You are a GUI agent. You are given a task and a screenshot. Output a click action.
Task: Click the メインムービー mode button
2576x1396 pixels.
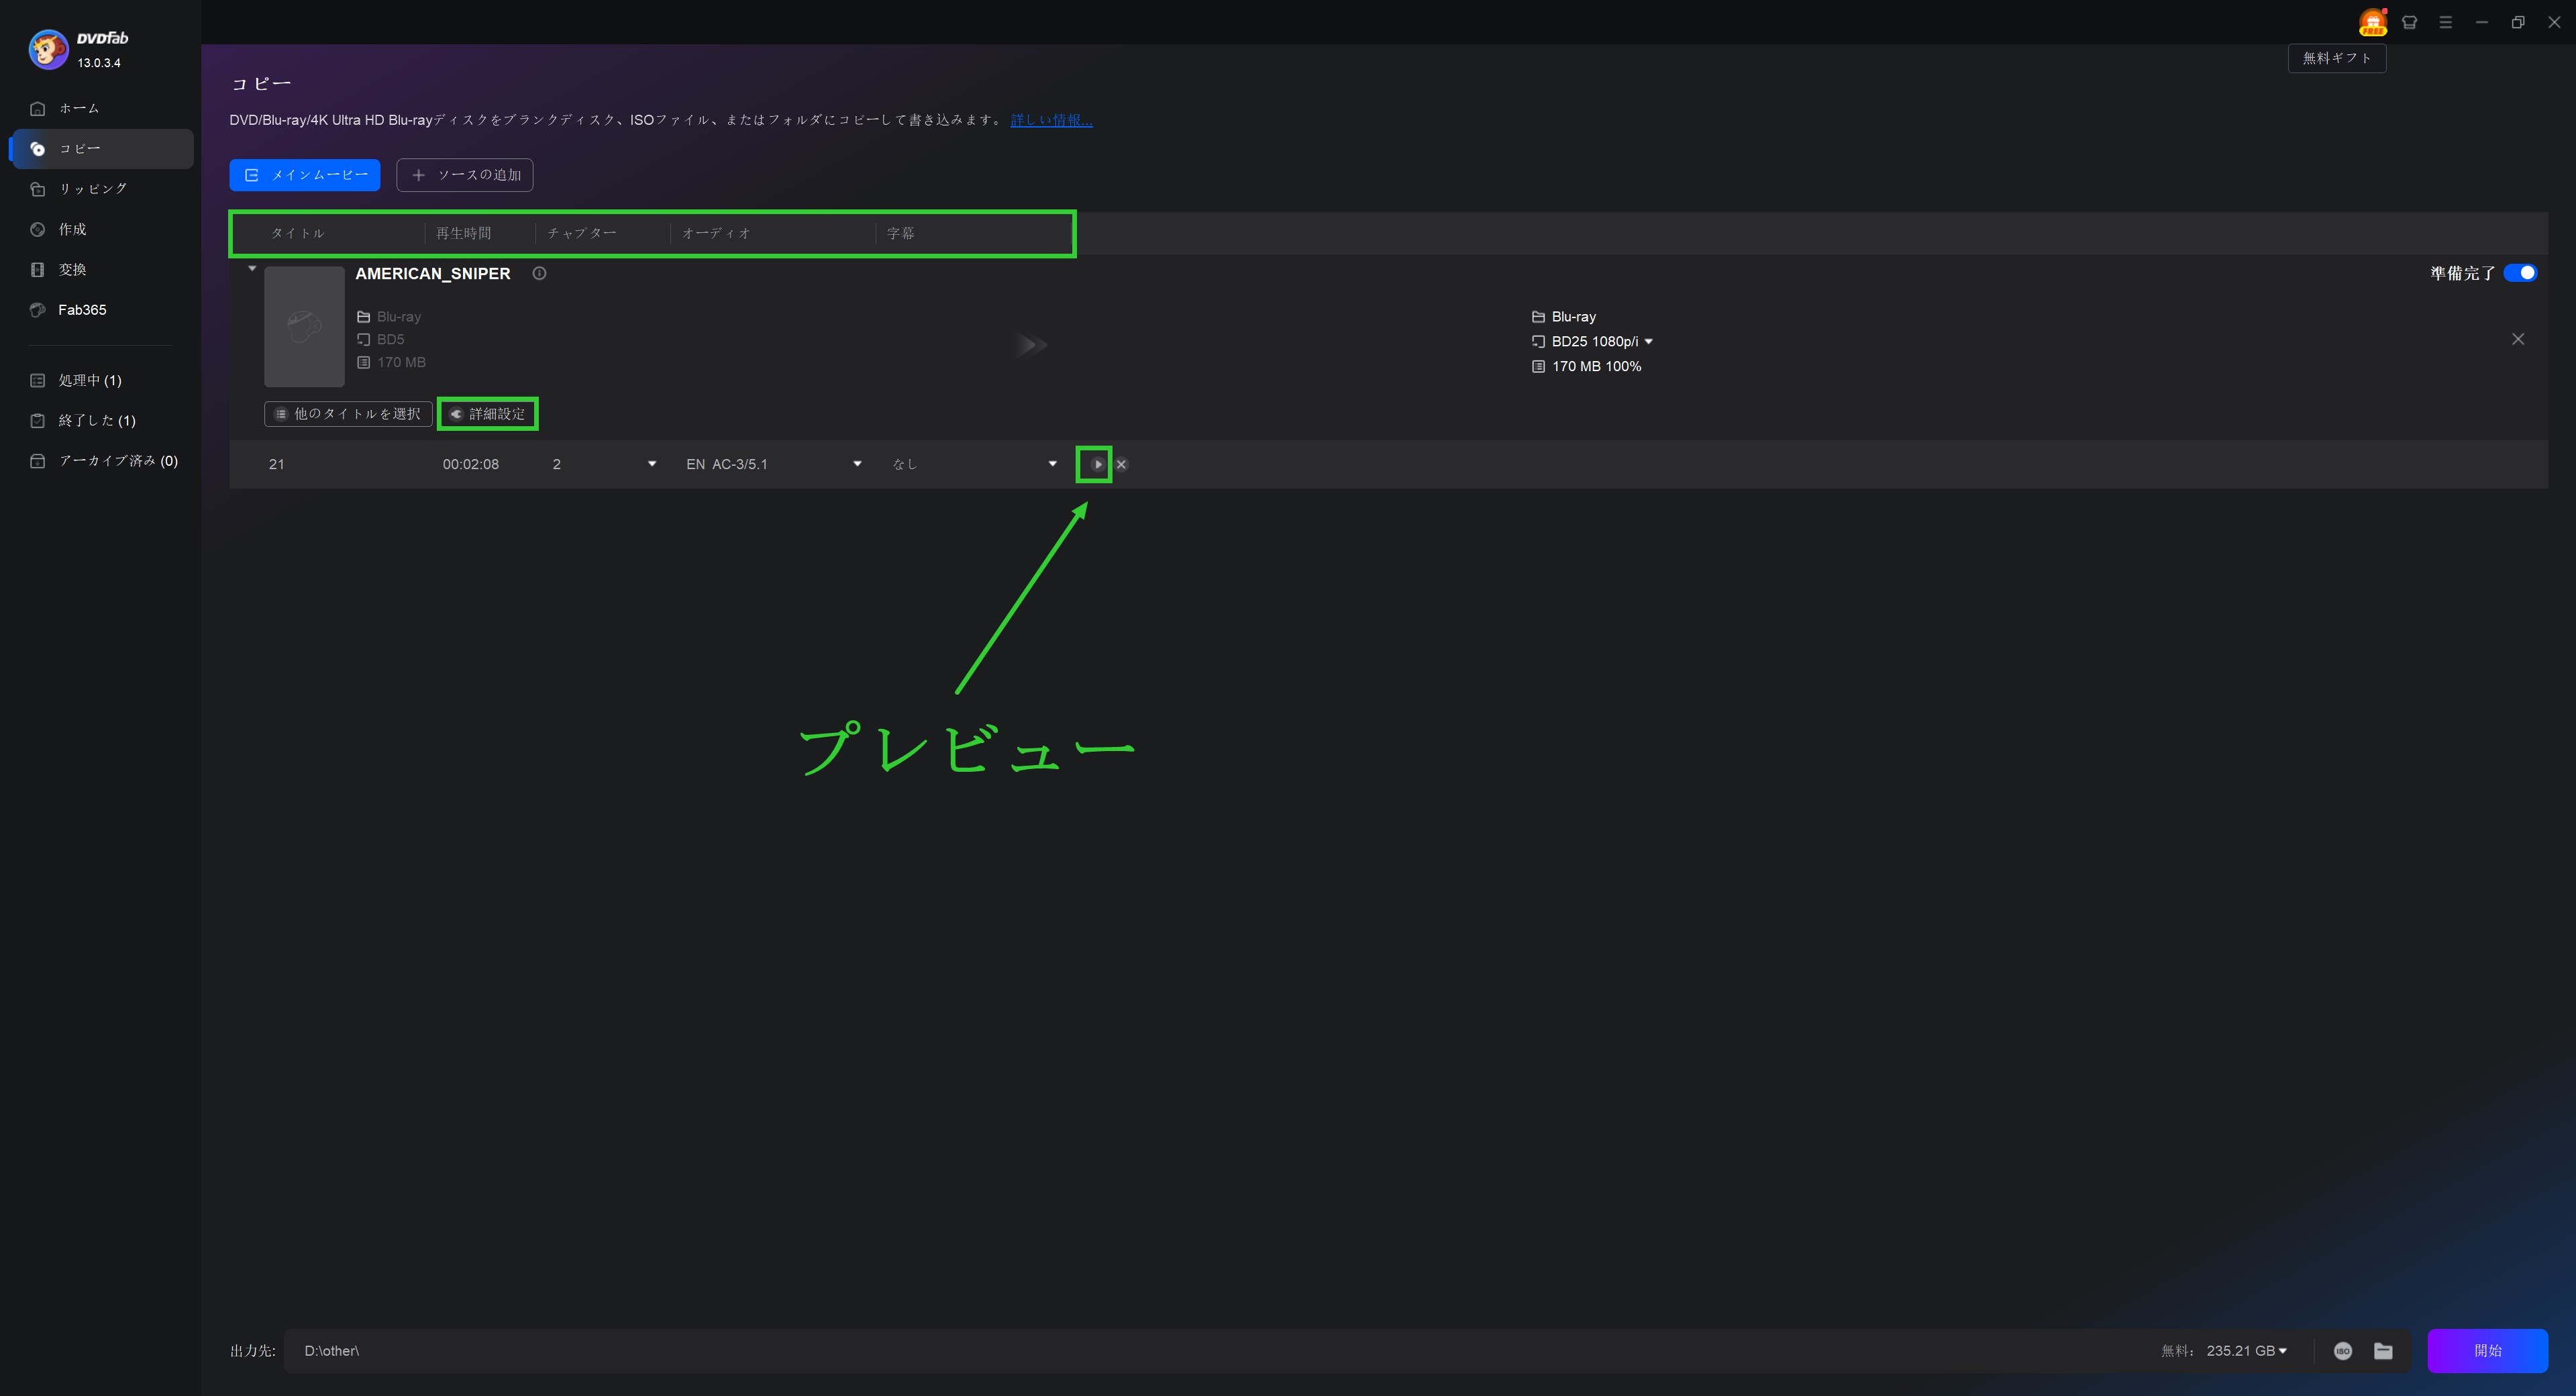coord(305,175)
